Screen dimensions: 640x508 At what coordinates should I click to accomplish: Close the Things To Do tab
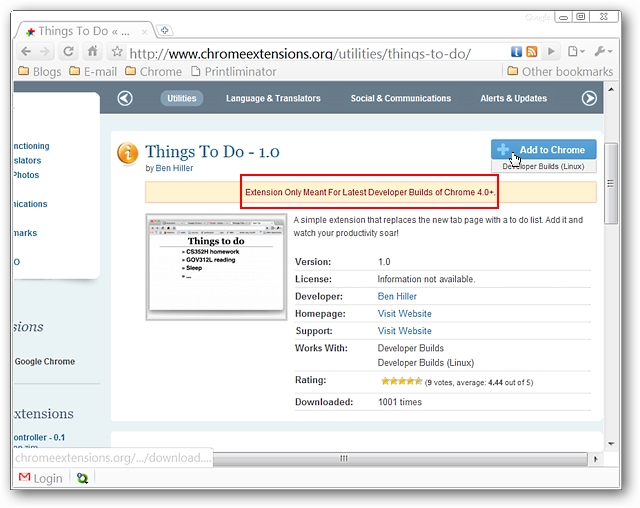tap(144, 32)
